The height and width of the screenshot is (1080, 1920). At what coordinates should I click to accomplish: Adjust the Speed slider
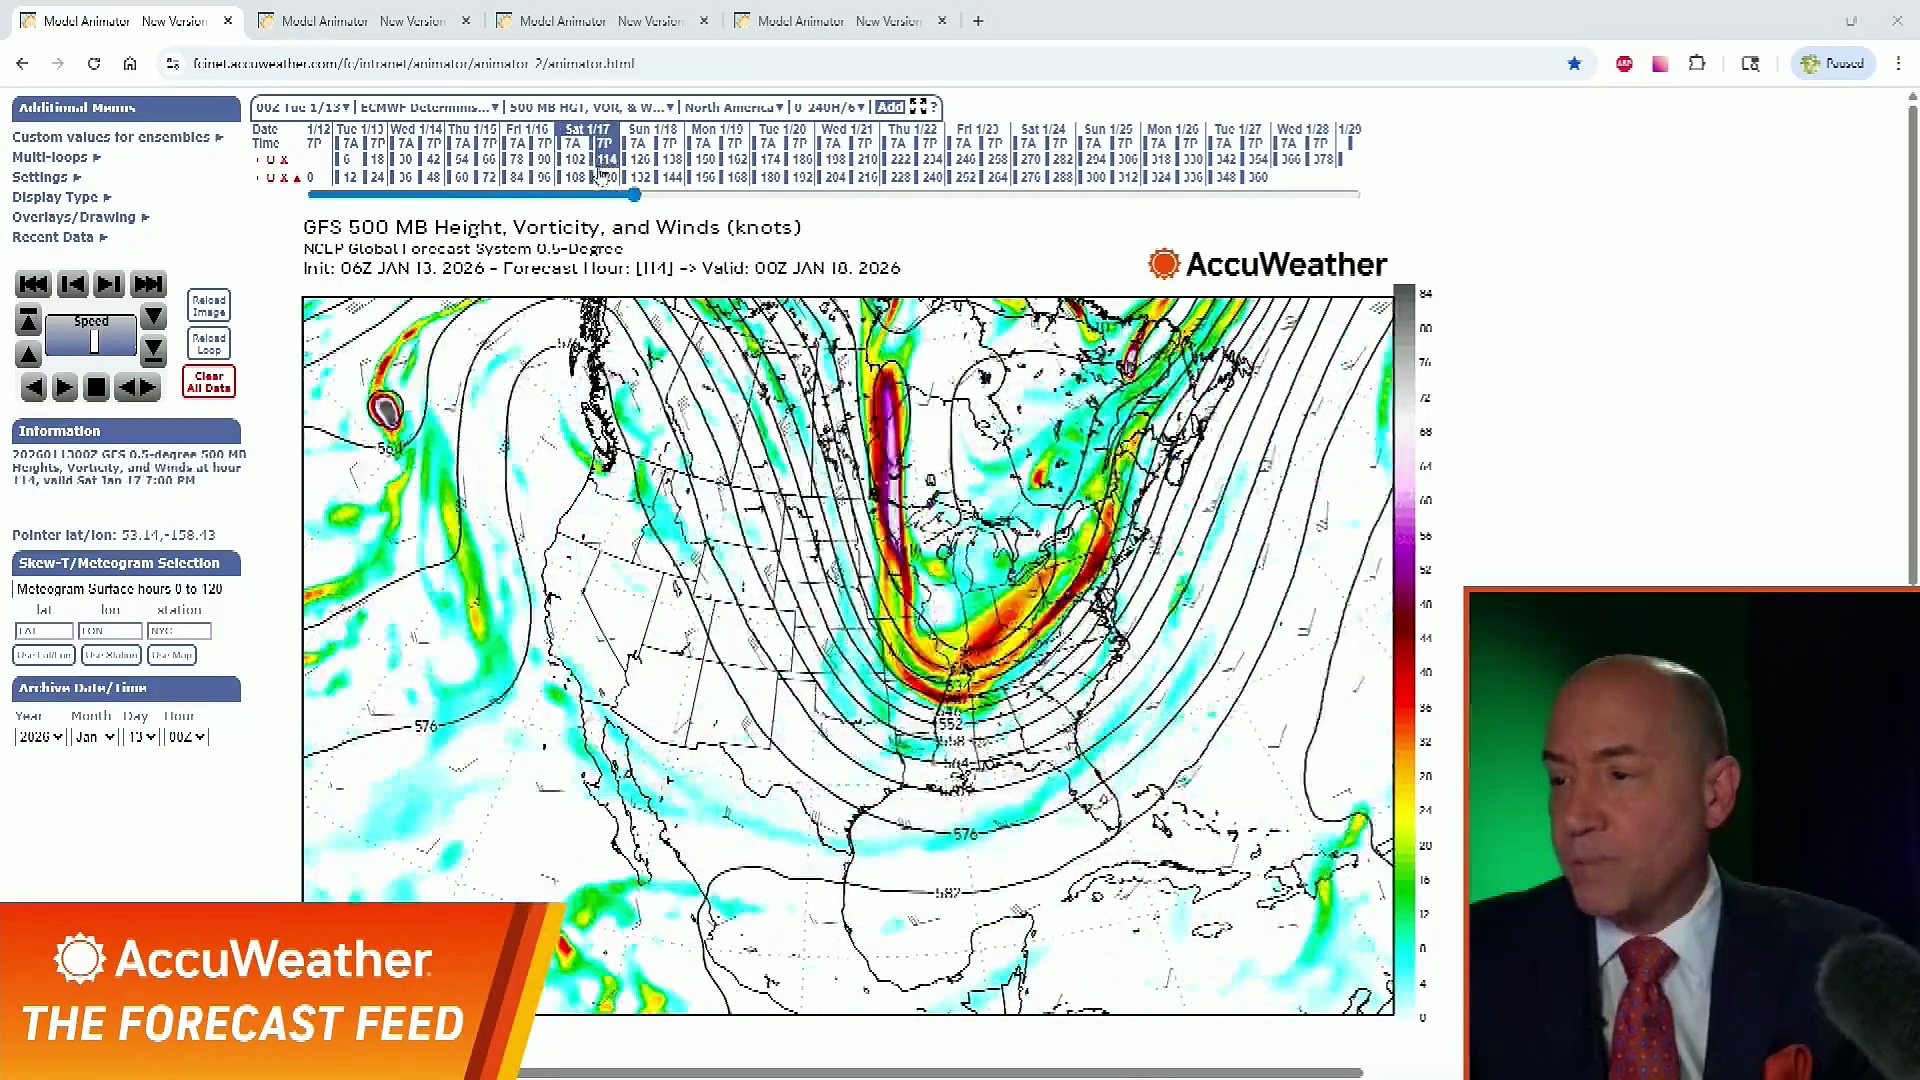(x=94, y=340)
